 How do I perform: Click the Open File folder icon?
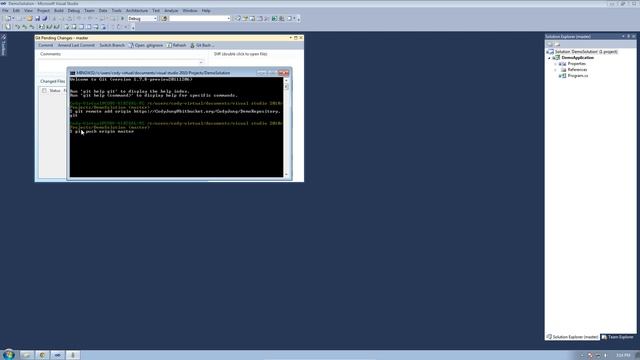pyautogui.click(x=30, y=18)
